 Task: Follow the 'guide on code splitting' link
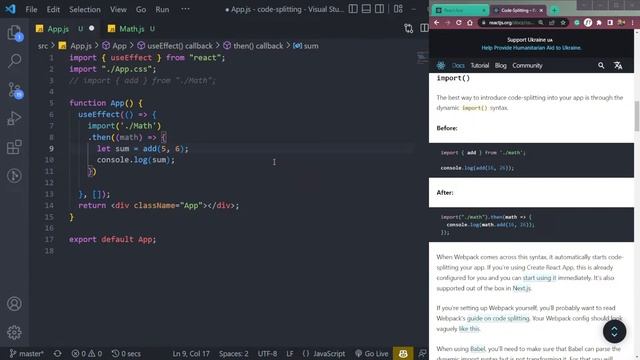coord(498,318)
